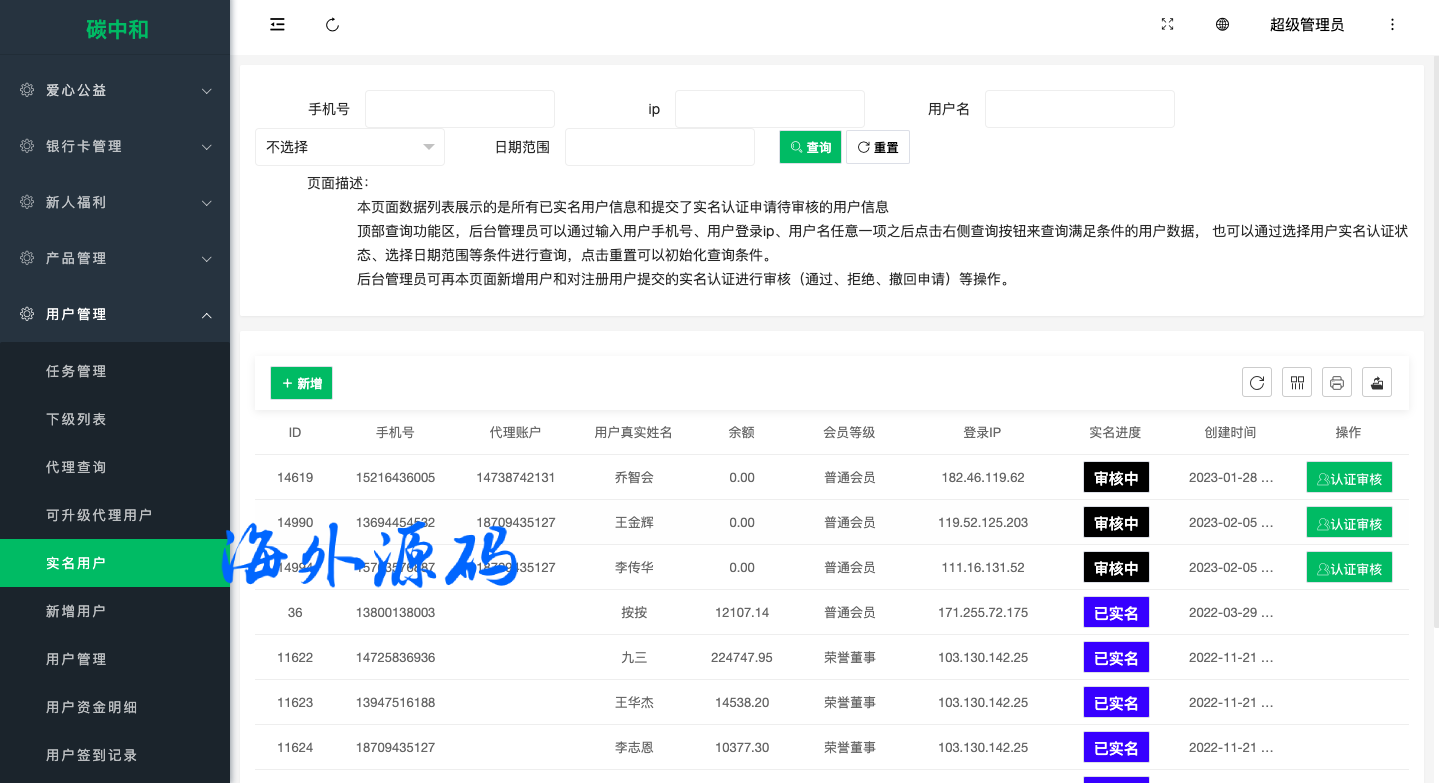Export table data with the export icon
This screenshot has width=1439, height=783.
point(1377,382)
